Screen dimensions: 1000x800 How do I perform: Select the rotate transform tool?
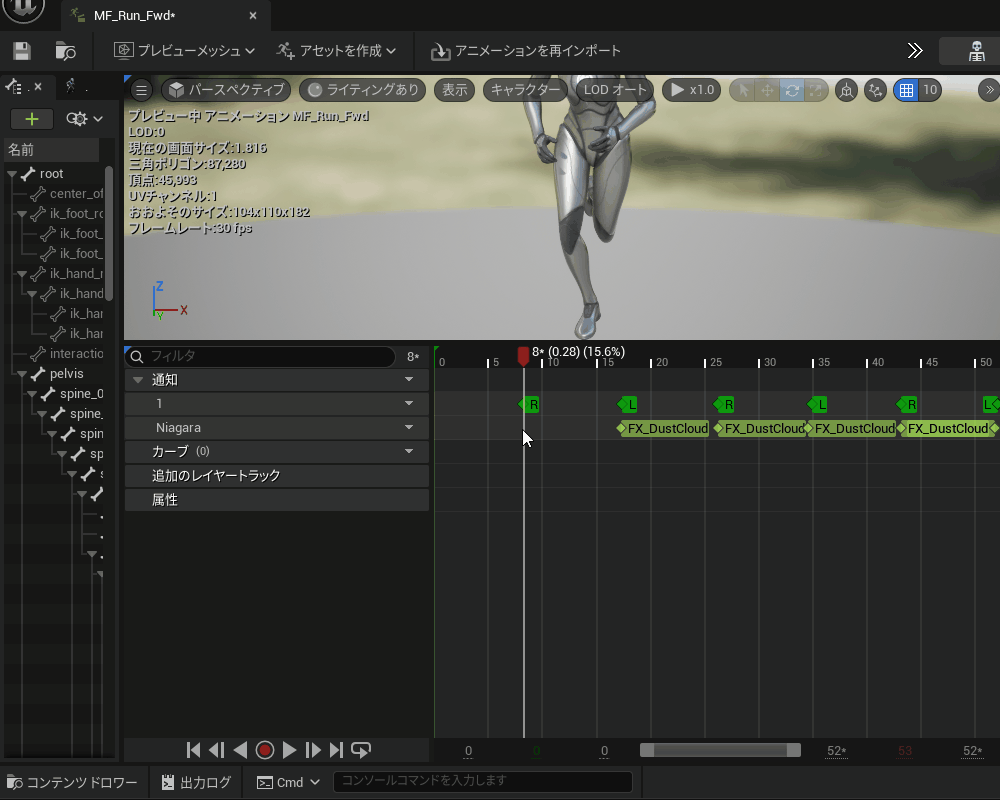click(x=792, y=90)
